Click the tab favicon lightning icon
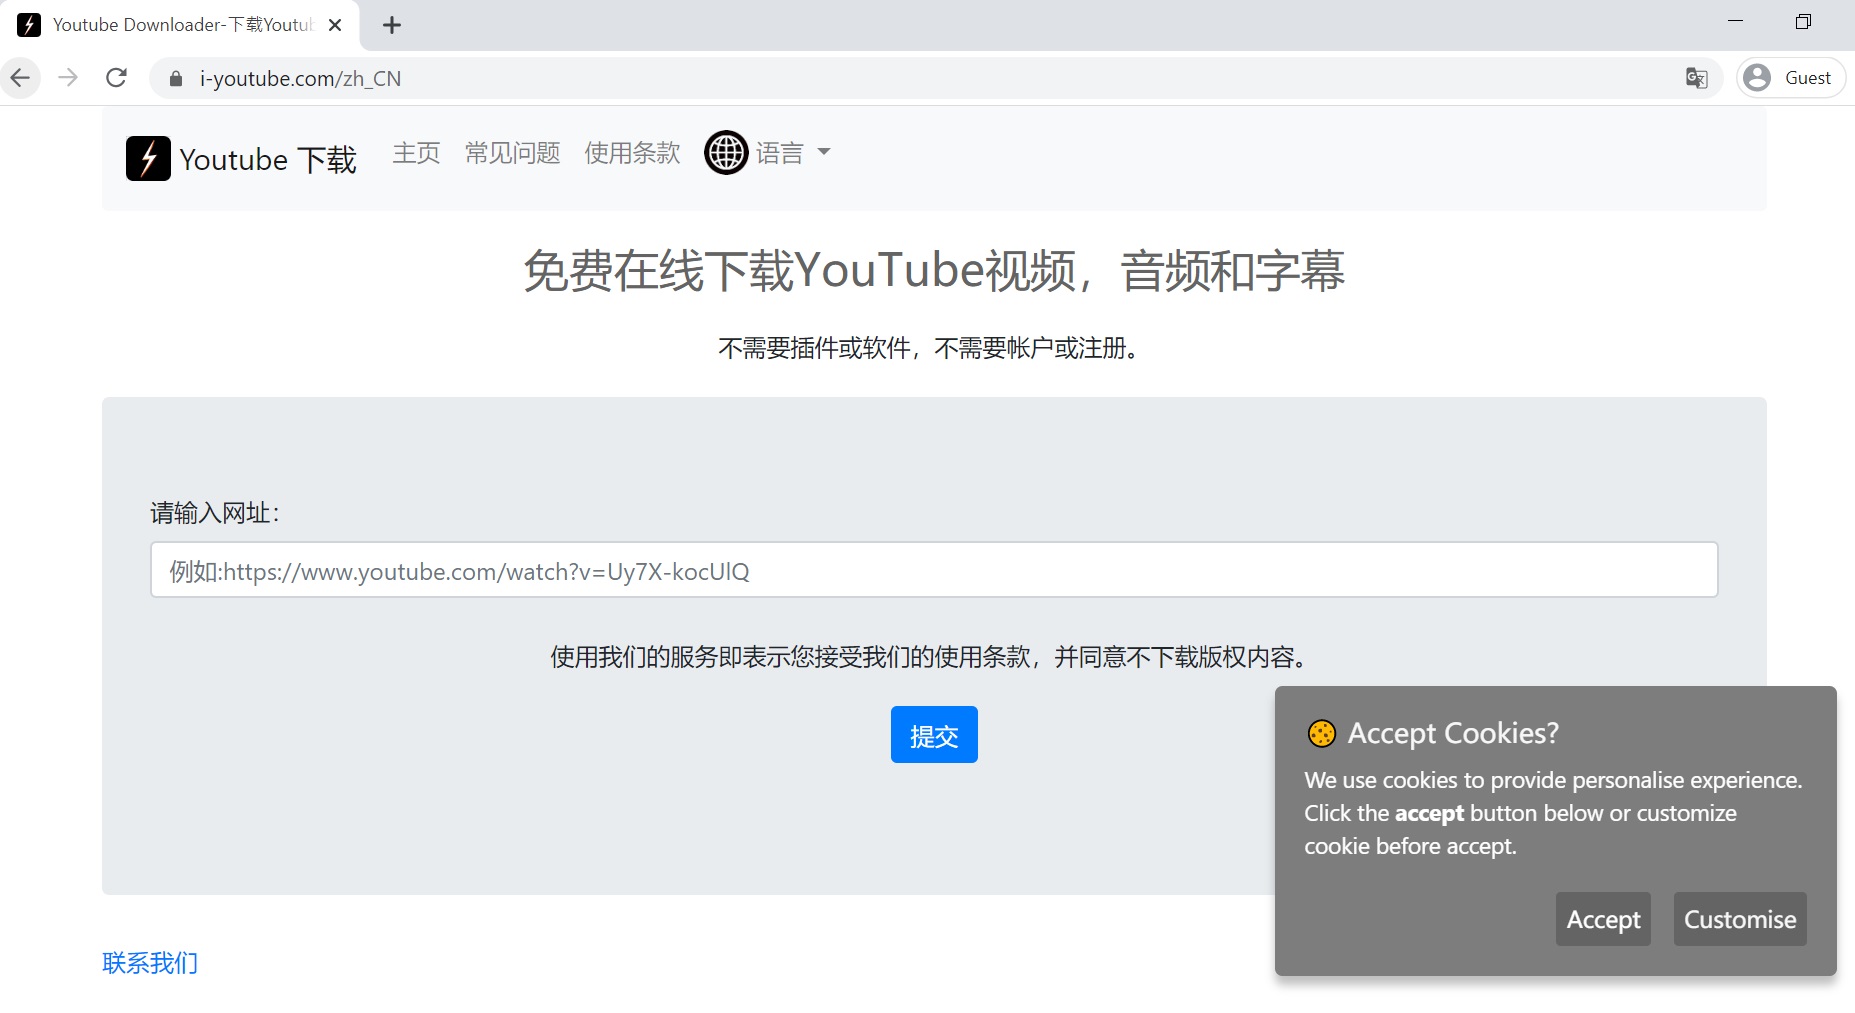The image size is (1855, 1013). pos(30,25)
